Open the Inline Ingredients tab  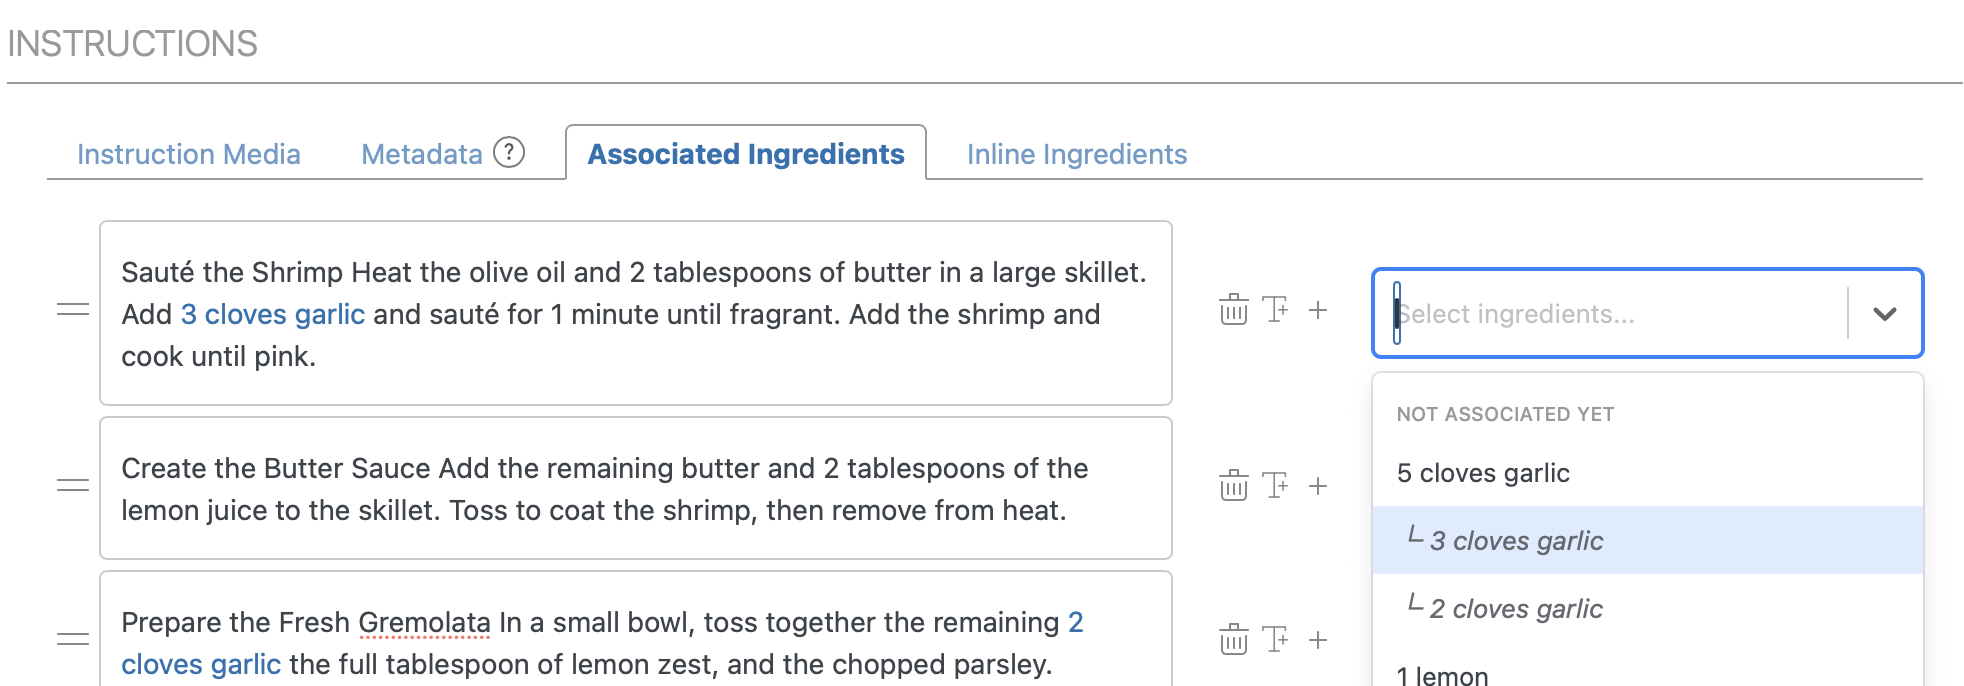(x=1076, y=154)
